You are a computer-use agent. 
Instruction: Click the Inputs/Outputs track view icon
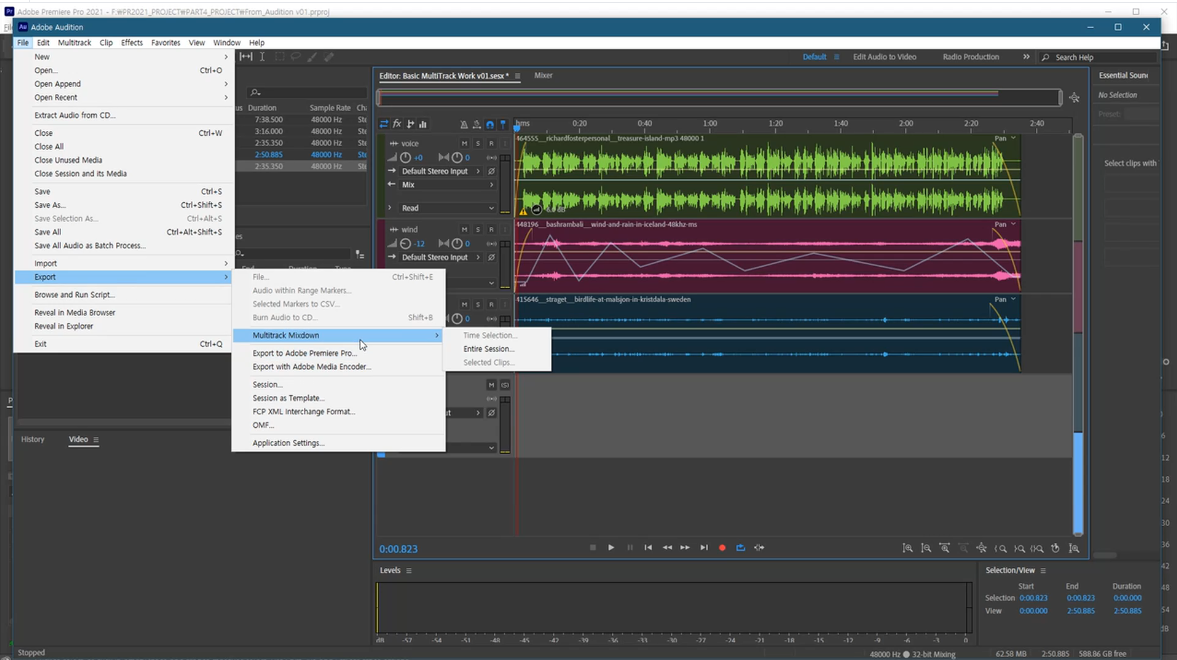[384, 124]
